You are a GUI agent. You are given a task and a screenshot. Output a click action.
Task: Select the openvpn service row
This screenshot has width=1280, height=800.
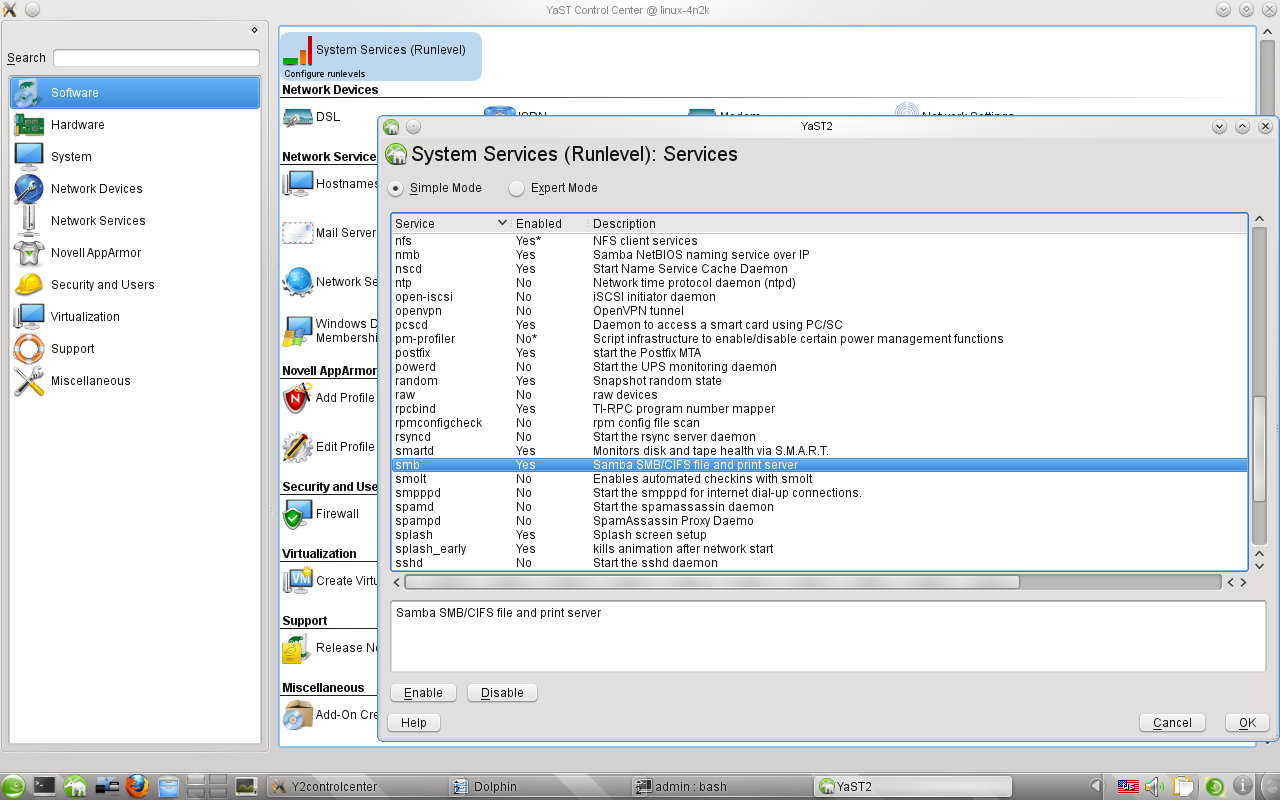[x=820, y=311]
